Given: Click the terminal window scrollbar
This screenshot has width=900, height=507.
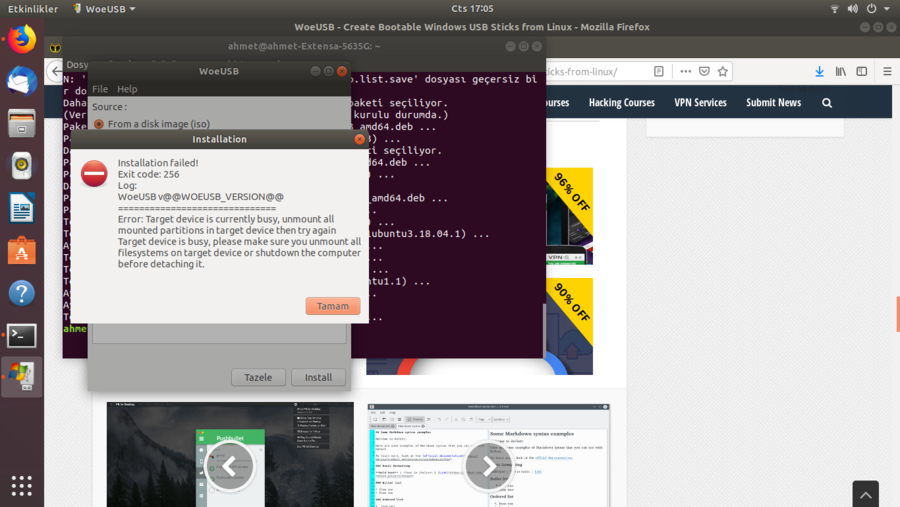Looking at the screenshot, I should [x=544, y=330].
